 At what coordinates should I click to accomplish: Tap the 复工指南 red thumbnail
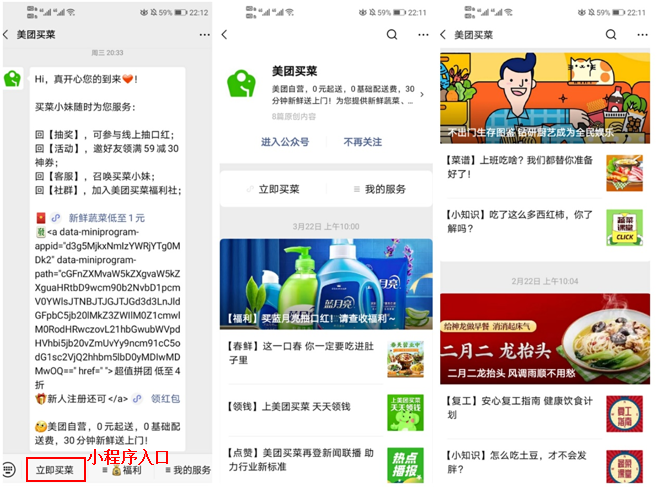coord(624,414)
